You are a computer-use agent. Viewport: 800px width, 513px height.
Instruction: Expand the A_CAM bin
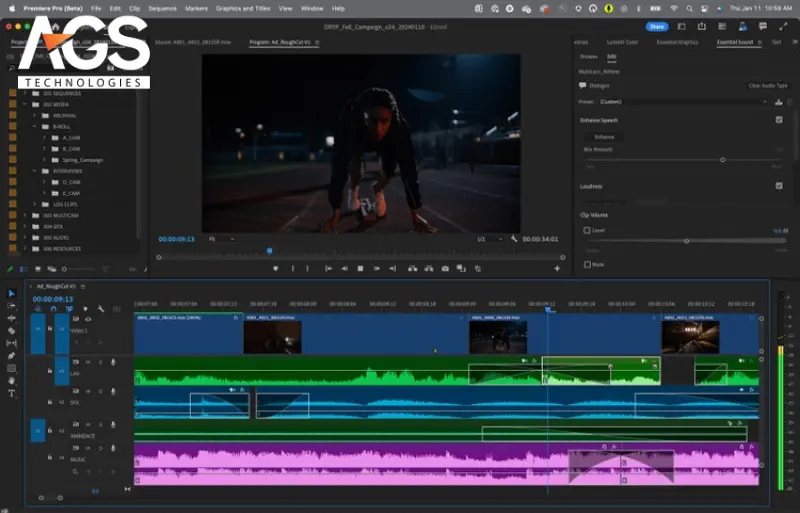[44, 138]
